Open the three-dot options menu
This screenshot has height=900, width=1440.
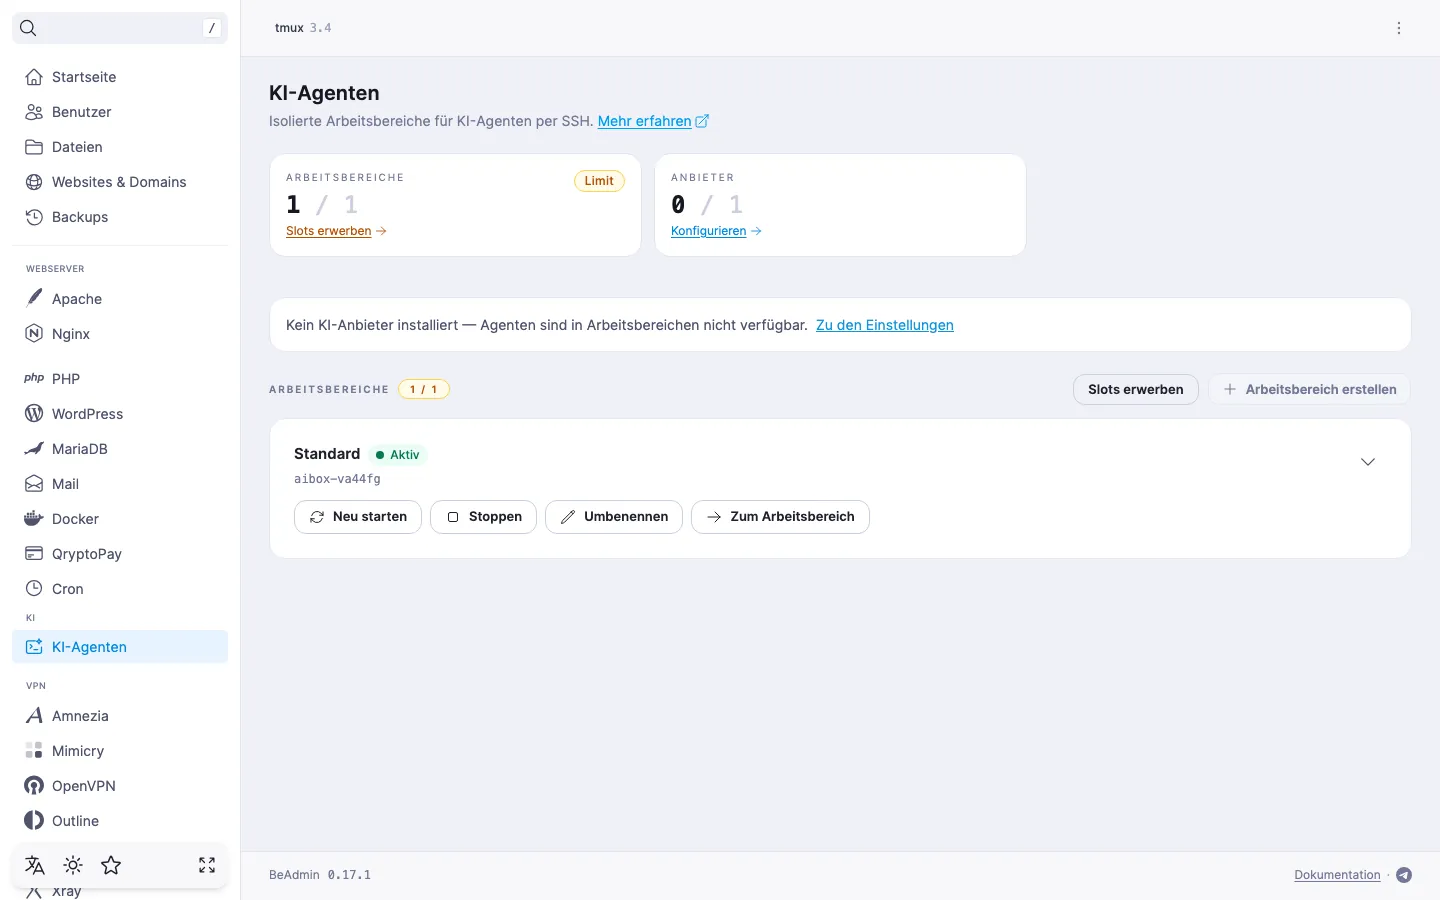(x=1399, y=28)
